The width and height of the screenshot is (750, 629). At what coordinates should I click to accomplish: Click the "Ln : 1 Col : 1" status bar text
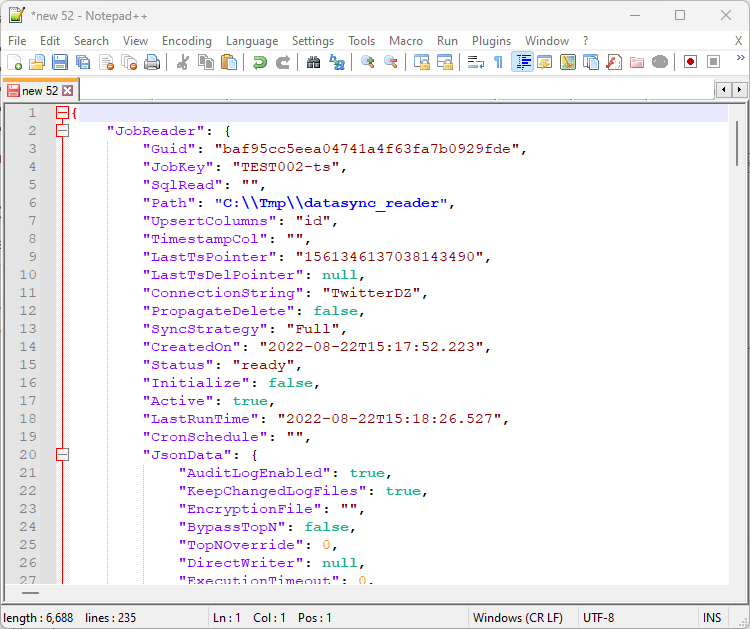coord(249,618)
